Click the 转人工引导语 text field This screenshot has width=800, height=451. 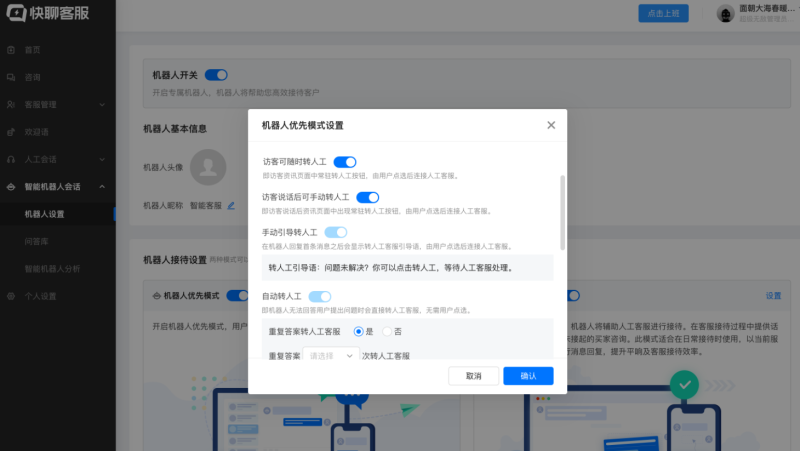click(407, 268)
